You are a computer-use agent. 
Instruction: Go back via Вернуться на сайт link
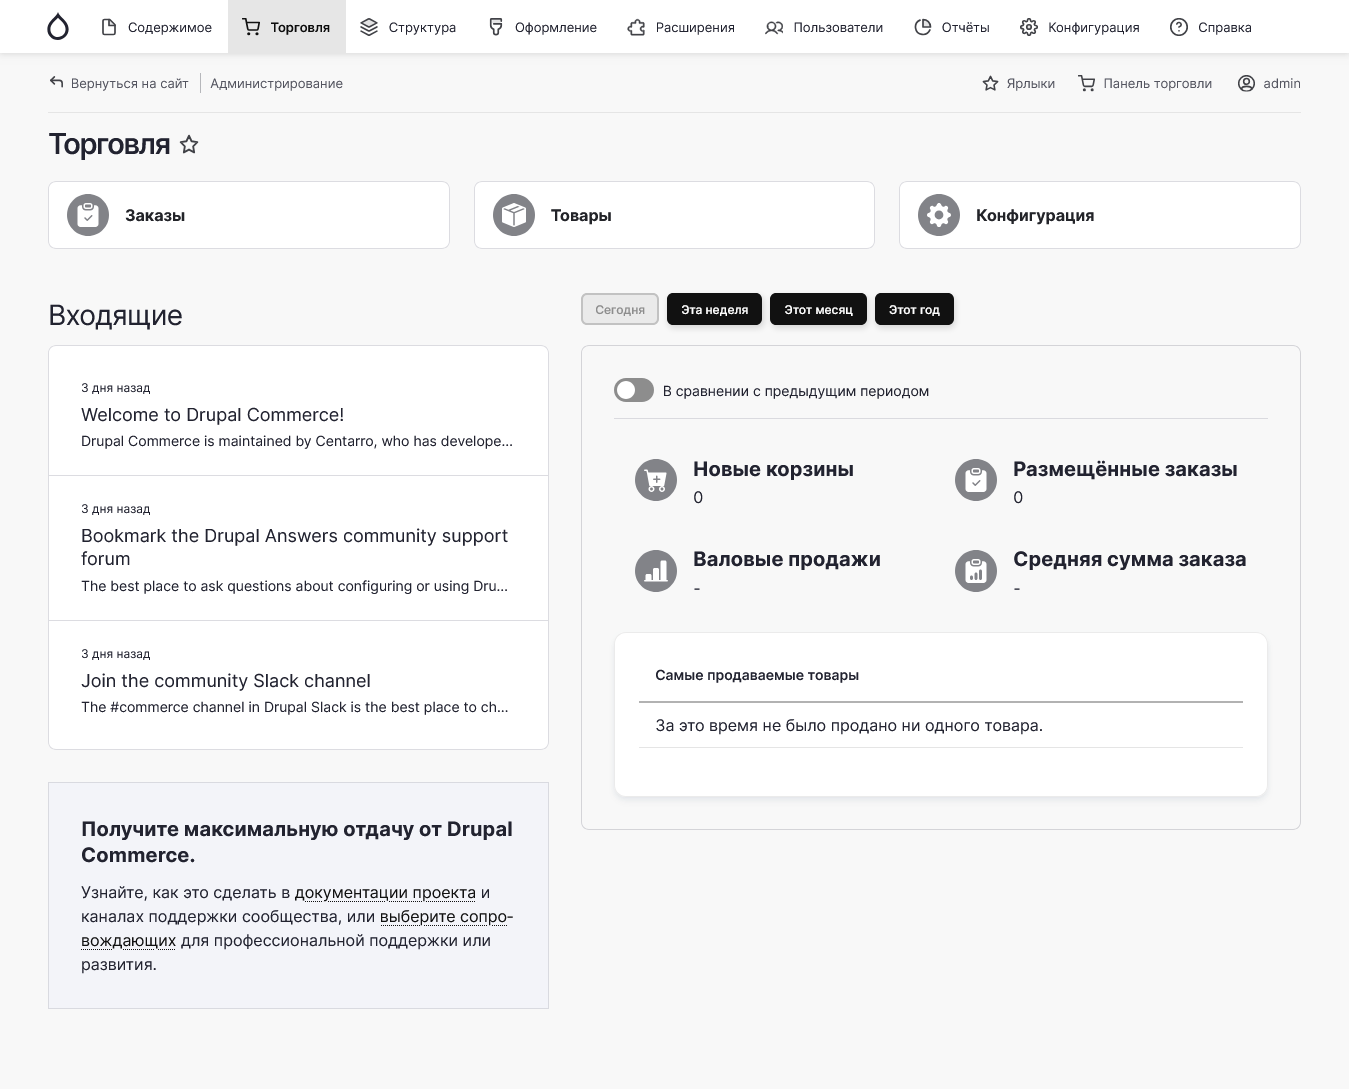(x=119, y=84)
